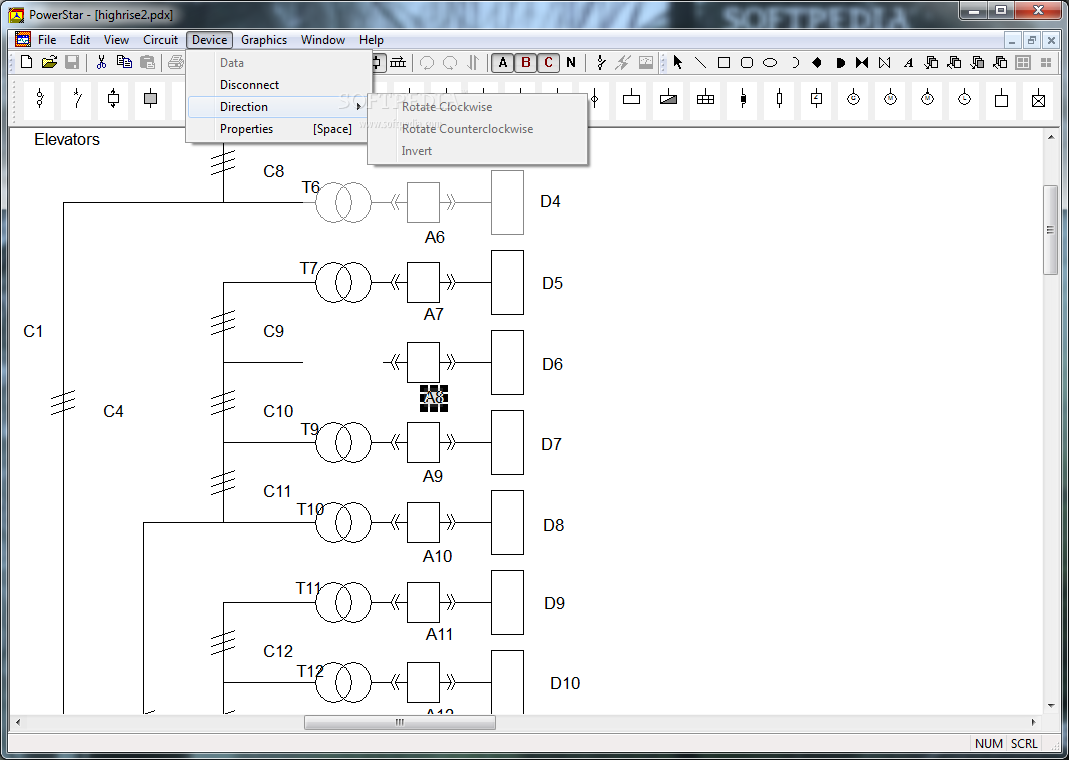Click the 'Elevators' text label

(67, 139)
